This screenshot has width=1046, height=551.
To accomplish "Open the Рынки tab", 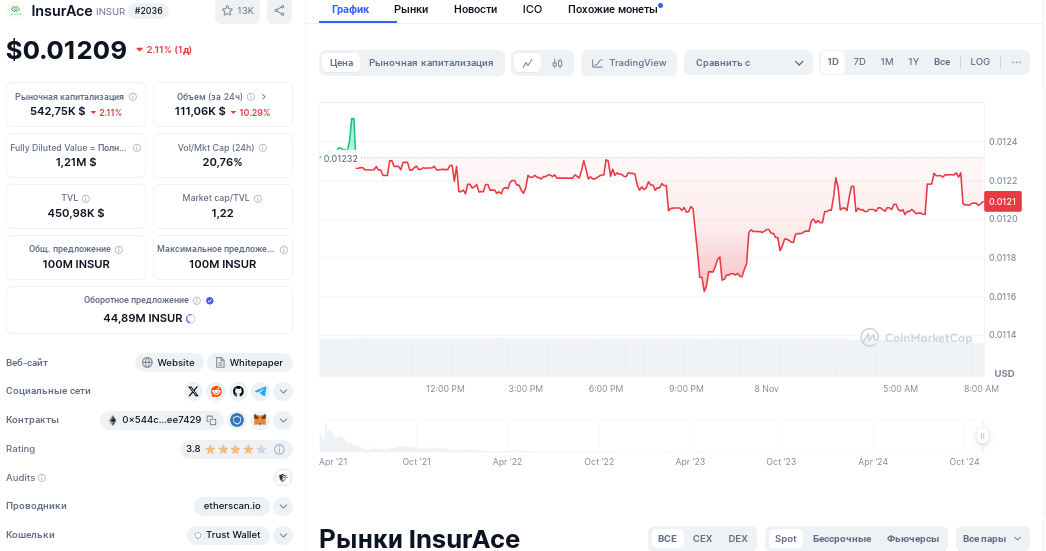I will pos(411,9).
